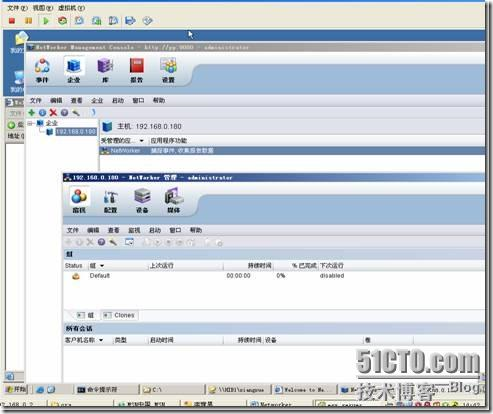Open the 媒体 (Media) icon in administration window

click(x=174, y=200)
